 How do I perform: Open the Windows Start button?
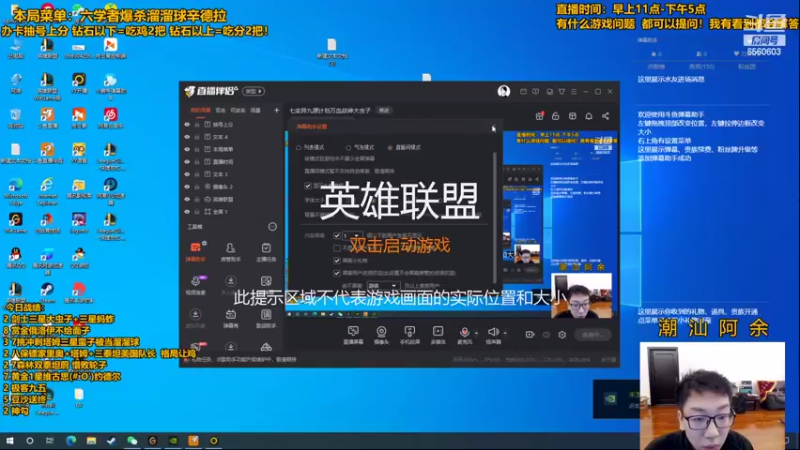coord(10,440)
